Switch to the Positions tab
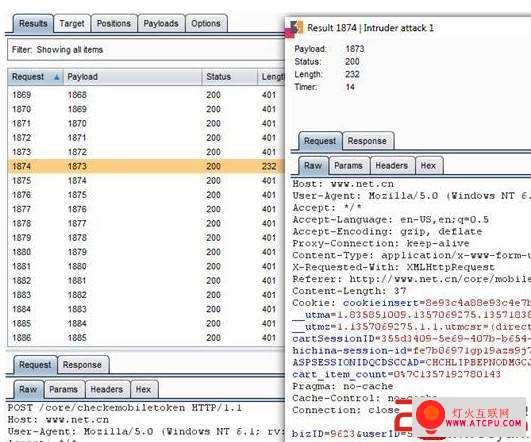Viewport: 531px width, 442px height. coord(114,24)
